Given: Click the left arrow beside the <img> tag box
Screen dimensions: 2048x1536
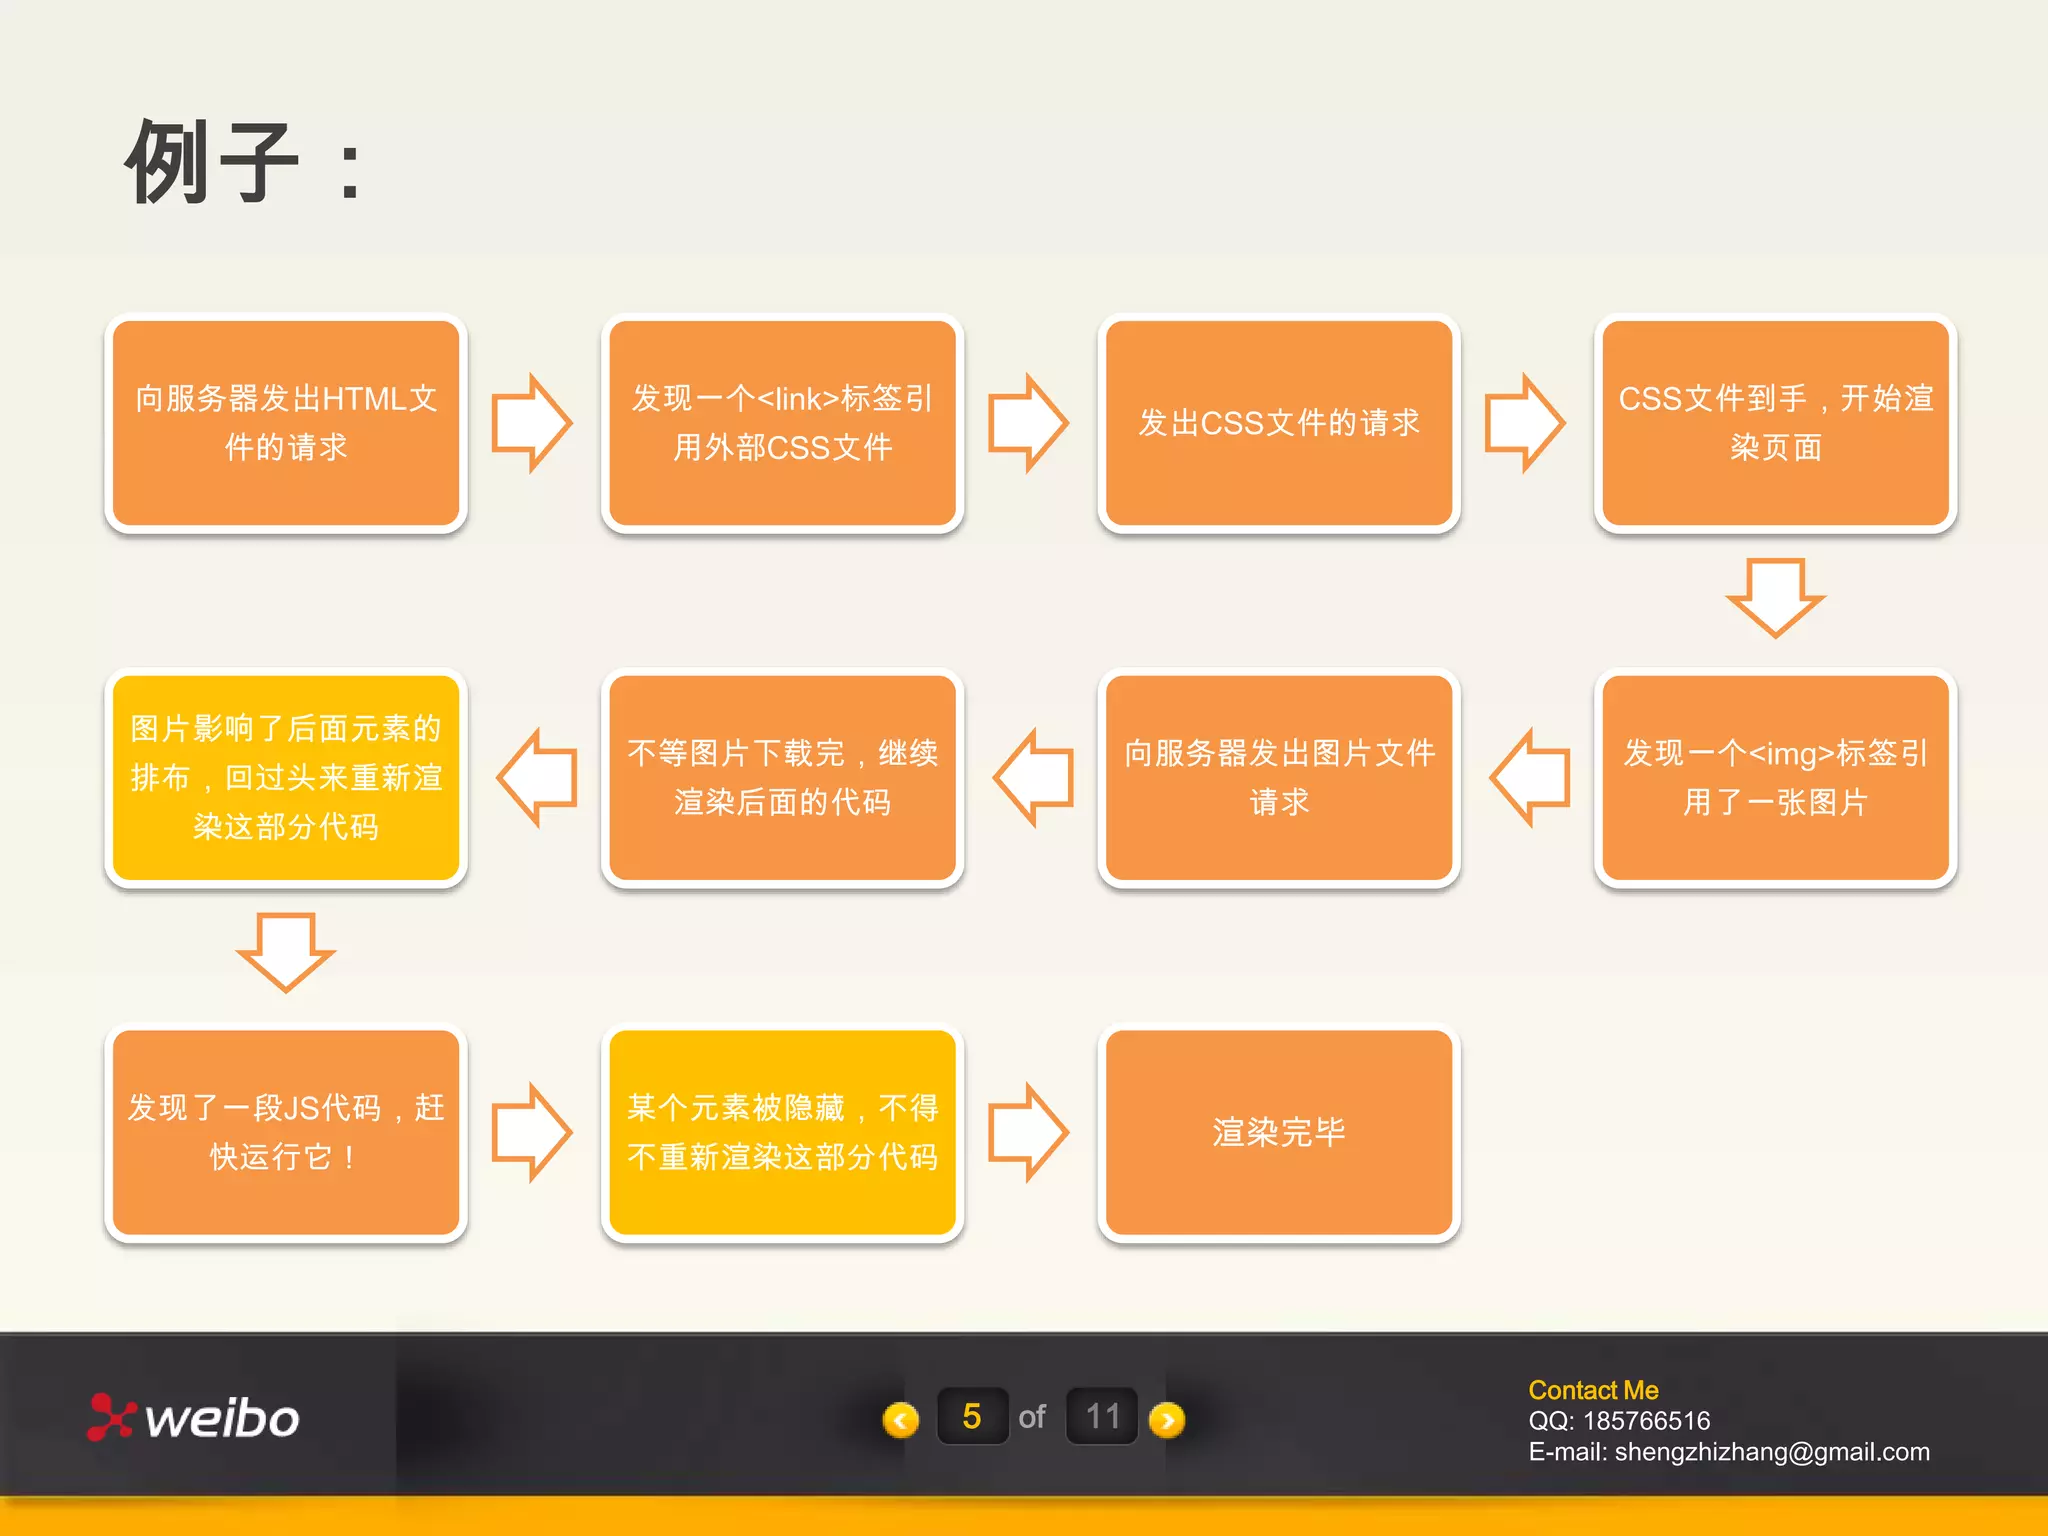Looking at the screenshot, I should click(1530, 778).
